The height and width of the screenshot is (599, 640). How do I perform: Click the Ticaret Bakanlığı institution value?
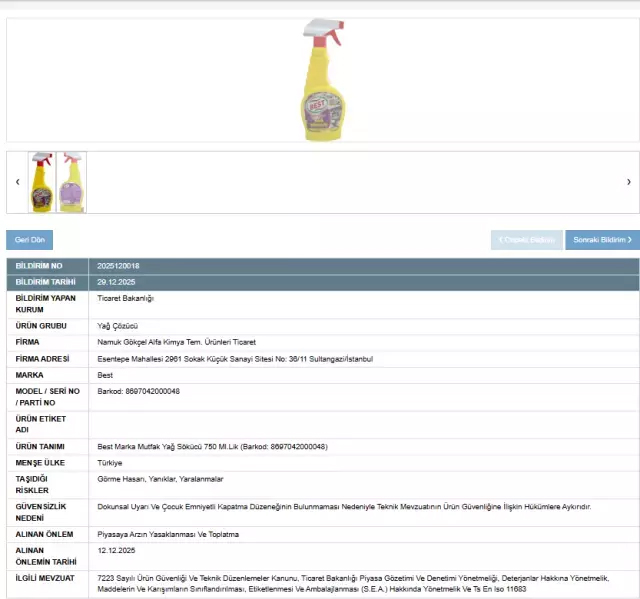click(x=125, y=298)
